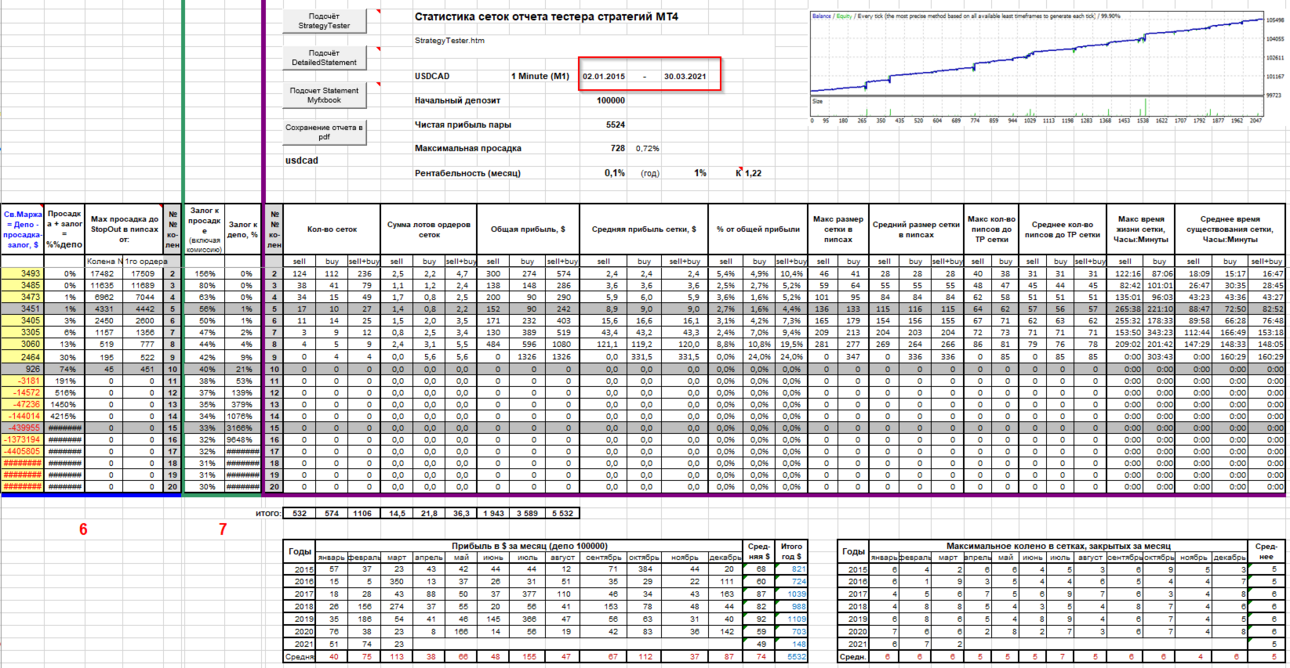Select the 1 Minute (M1) timeframe cell
Image resolution: width=1290 pixels, height=668 pixels.
tap(539, 77)
